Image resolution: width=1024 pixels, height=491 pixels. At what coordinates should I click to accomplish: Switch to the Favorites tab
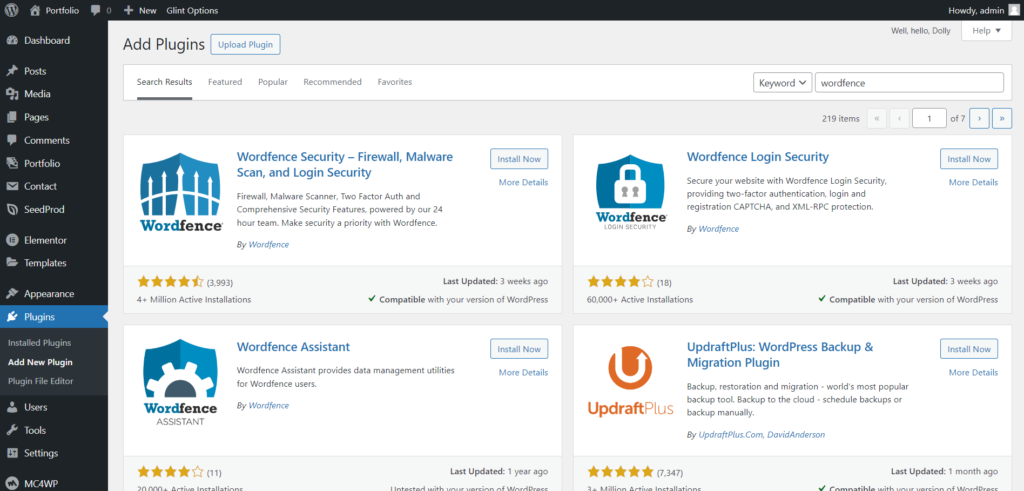coord(395,82)
